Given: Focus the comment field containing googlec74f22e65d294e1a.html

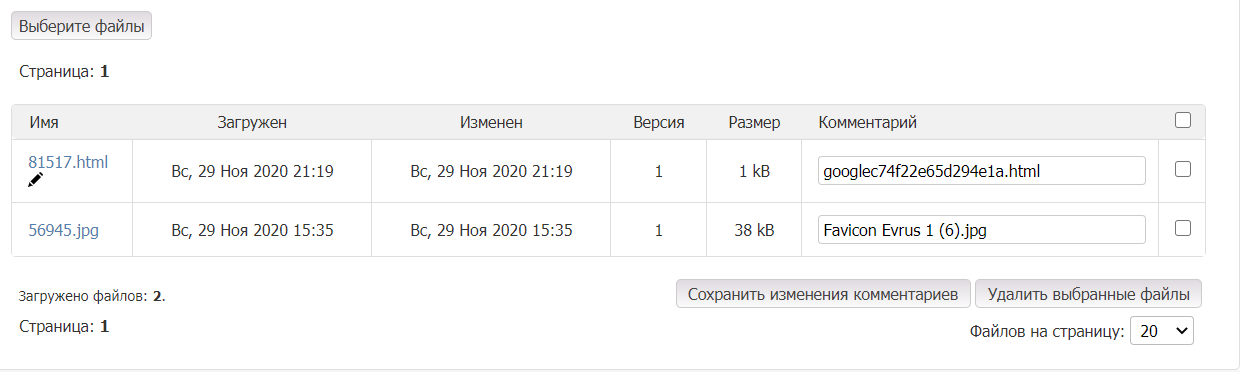Looking at the screenshot, I should pyautogui.click(x=981, y=171).
